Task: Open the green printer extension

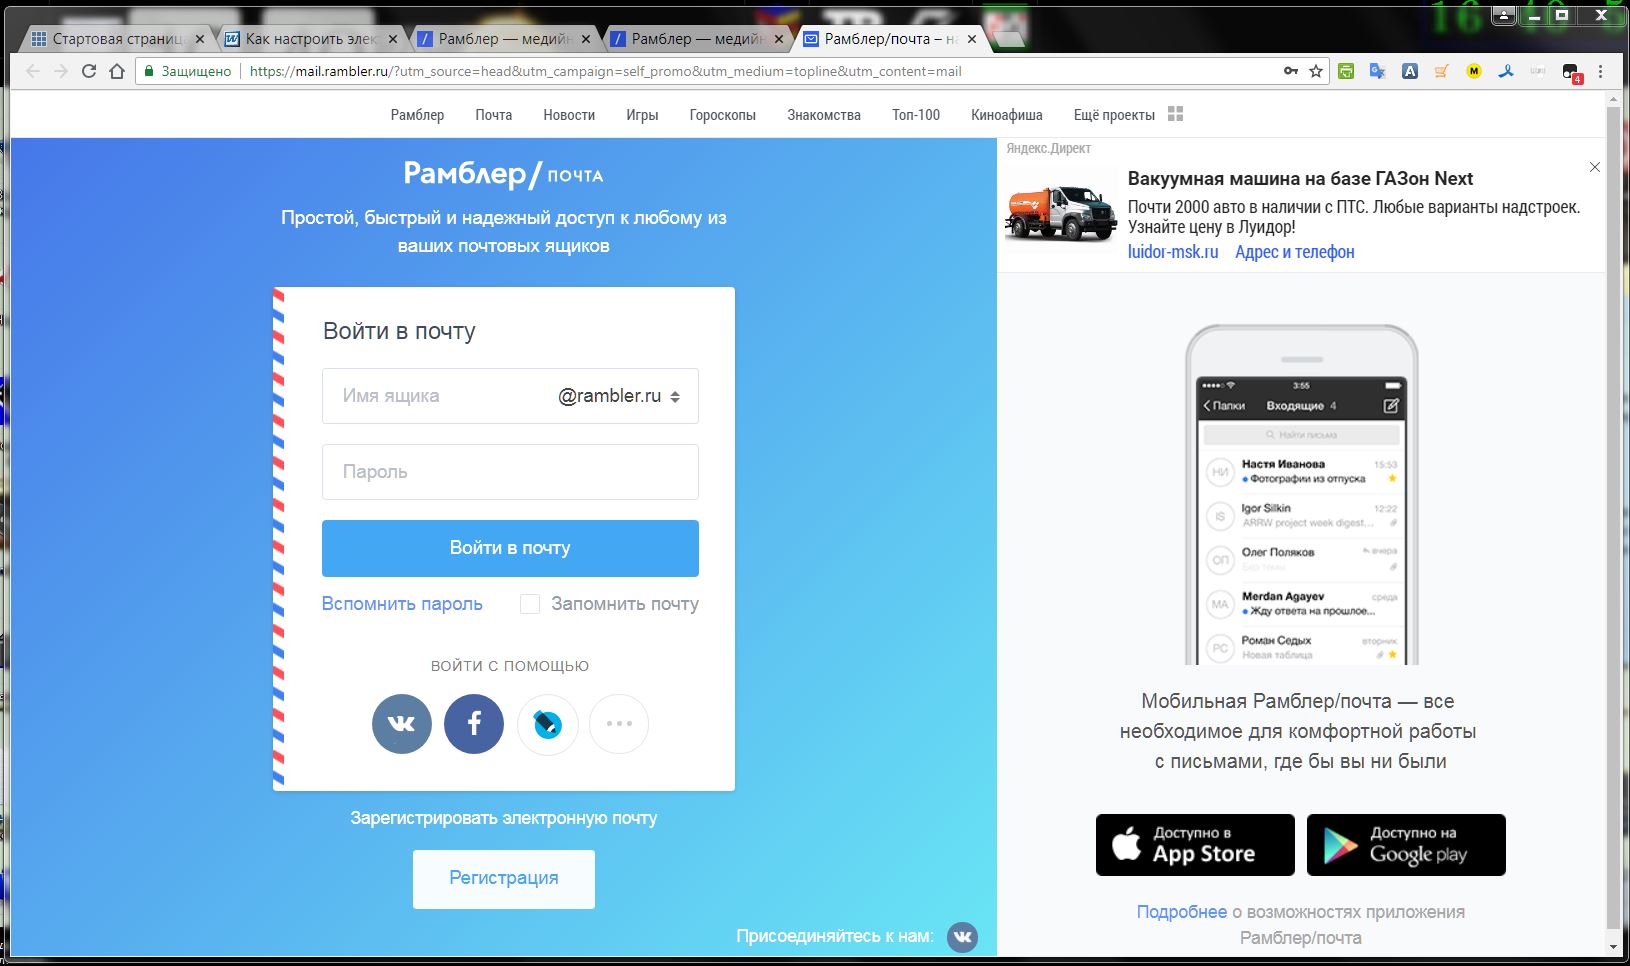Action: pyautogui.click(x=1346, y=71)
